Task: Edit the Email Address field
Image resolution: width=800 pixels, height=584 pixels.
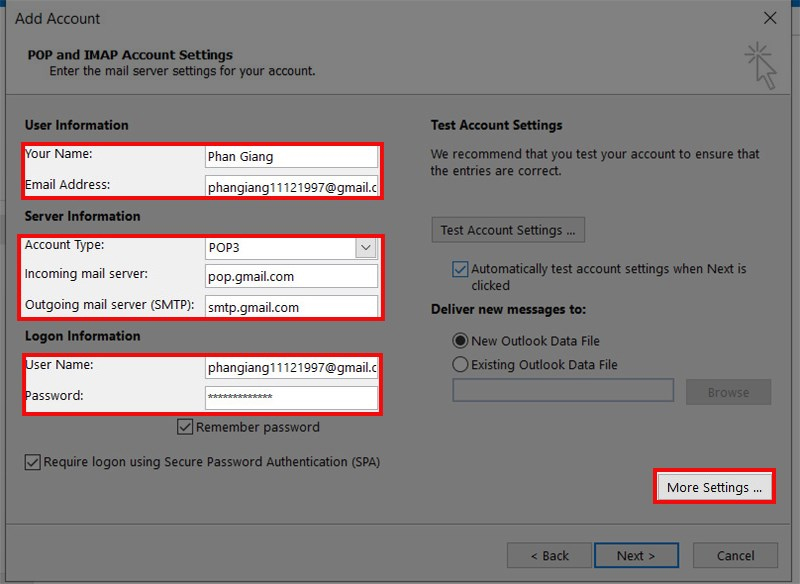Action: (290, 185)
